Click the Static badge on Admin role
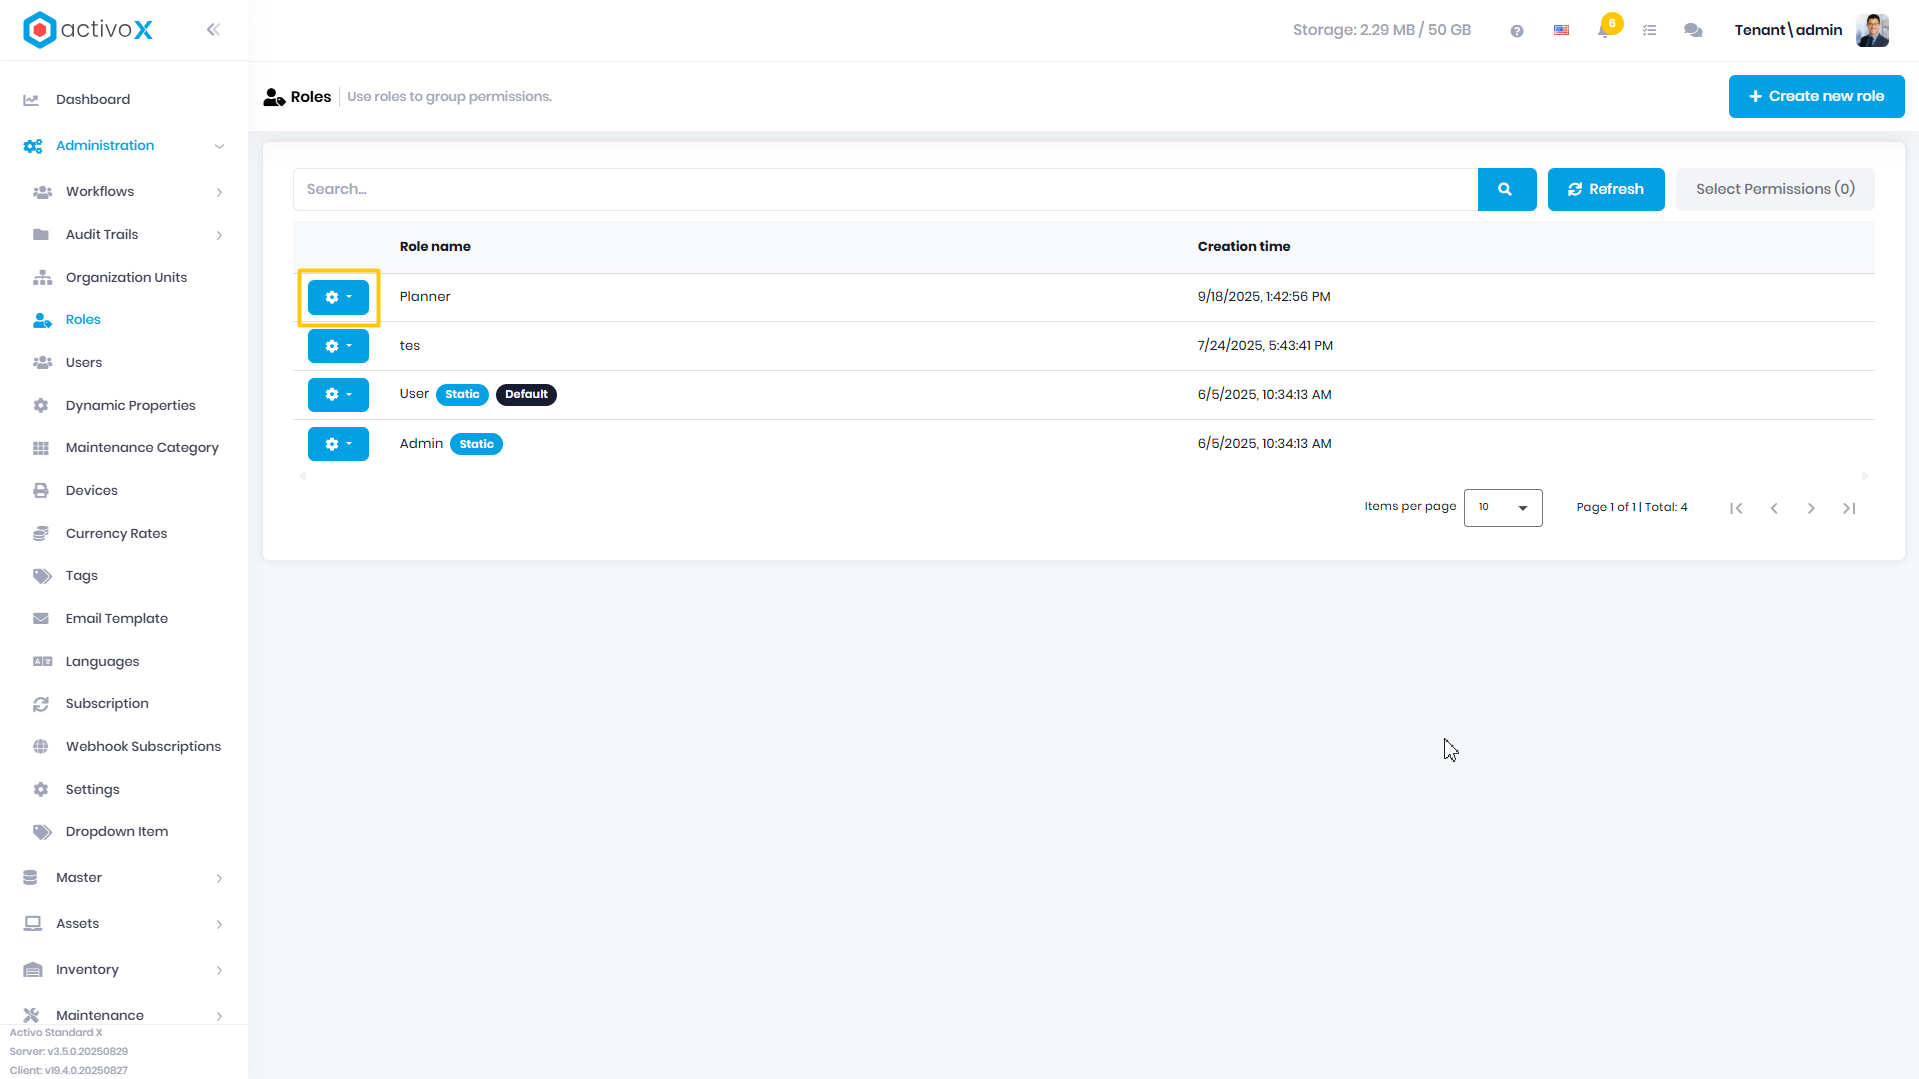The image size is (1919, 1079). 476,445
